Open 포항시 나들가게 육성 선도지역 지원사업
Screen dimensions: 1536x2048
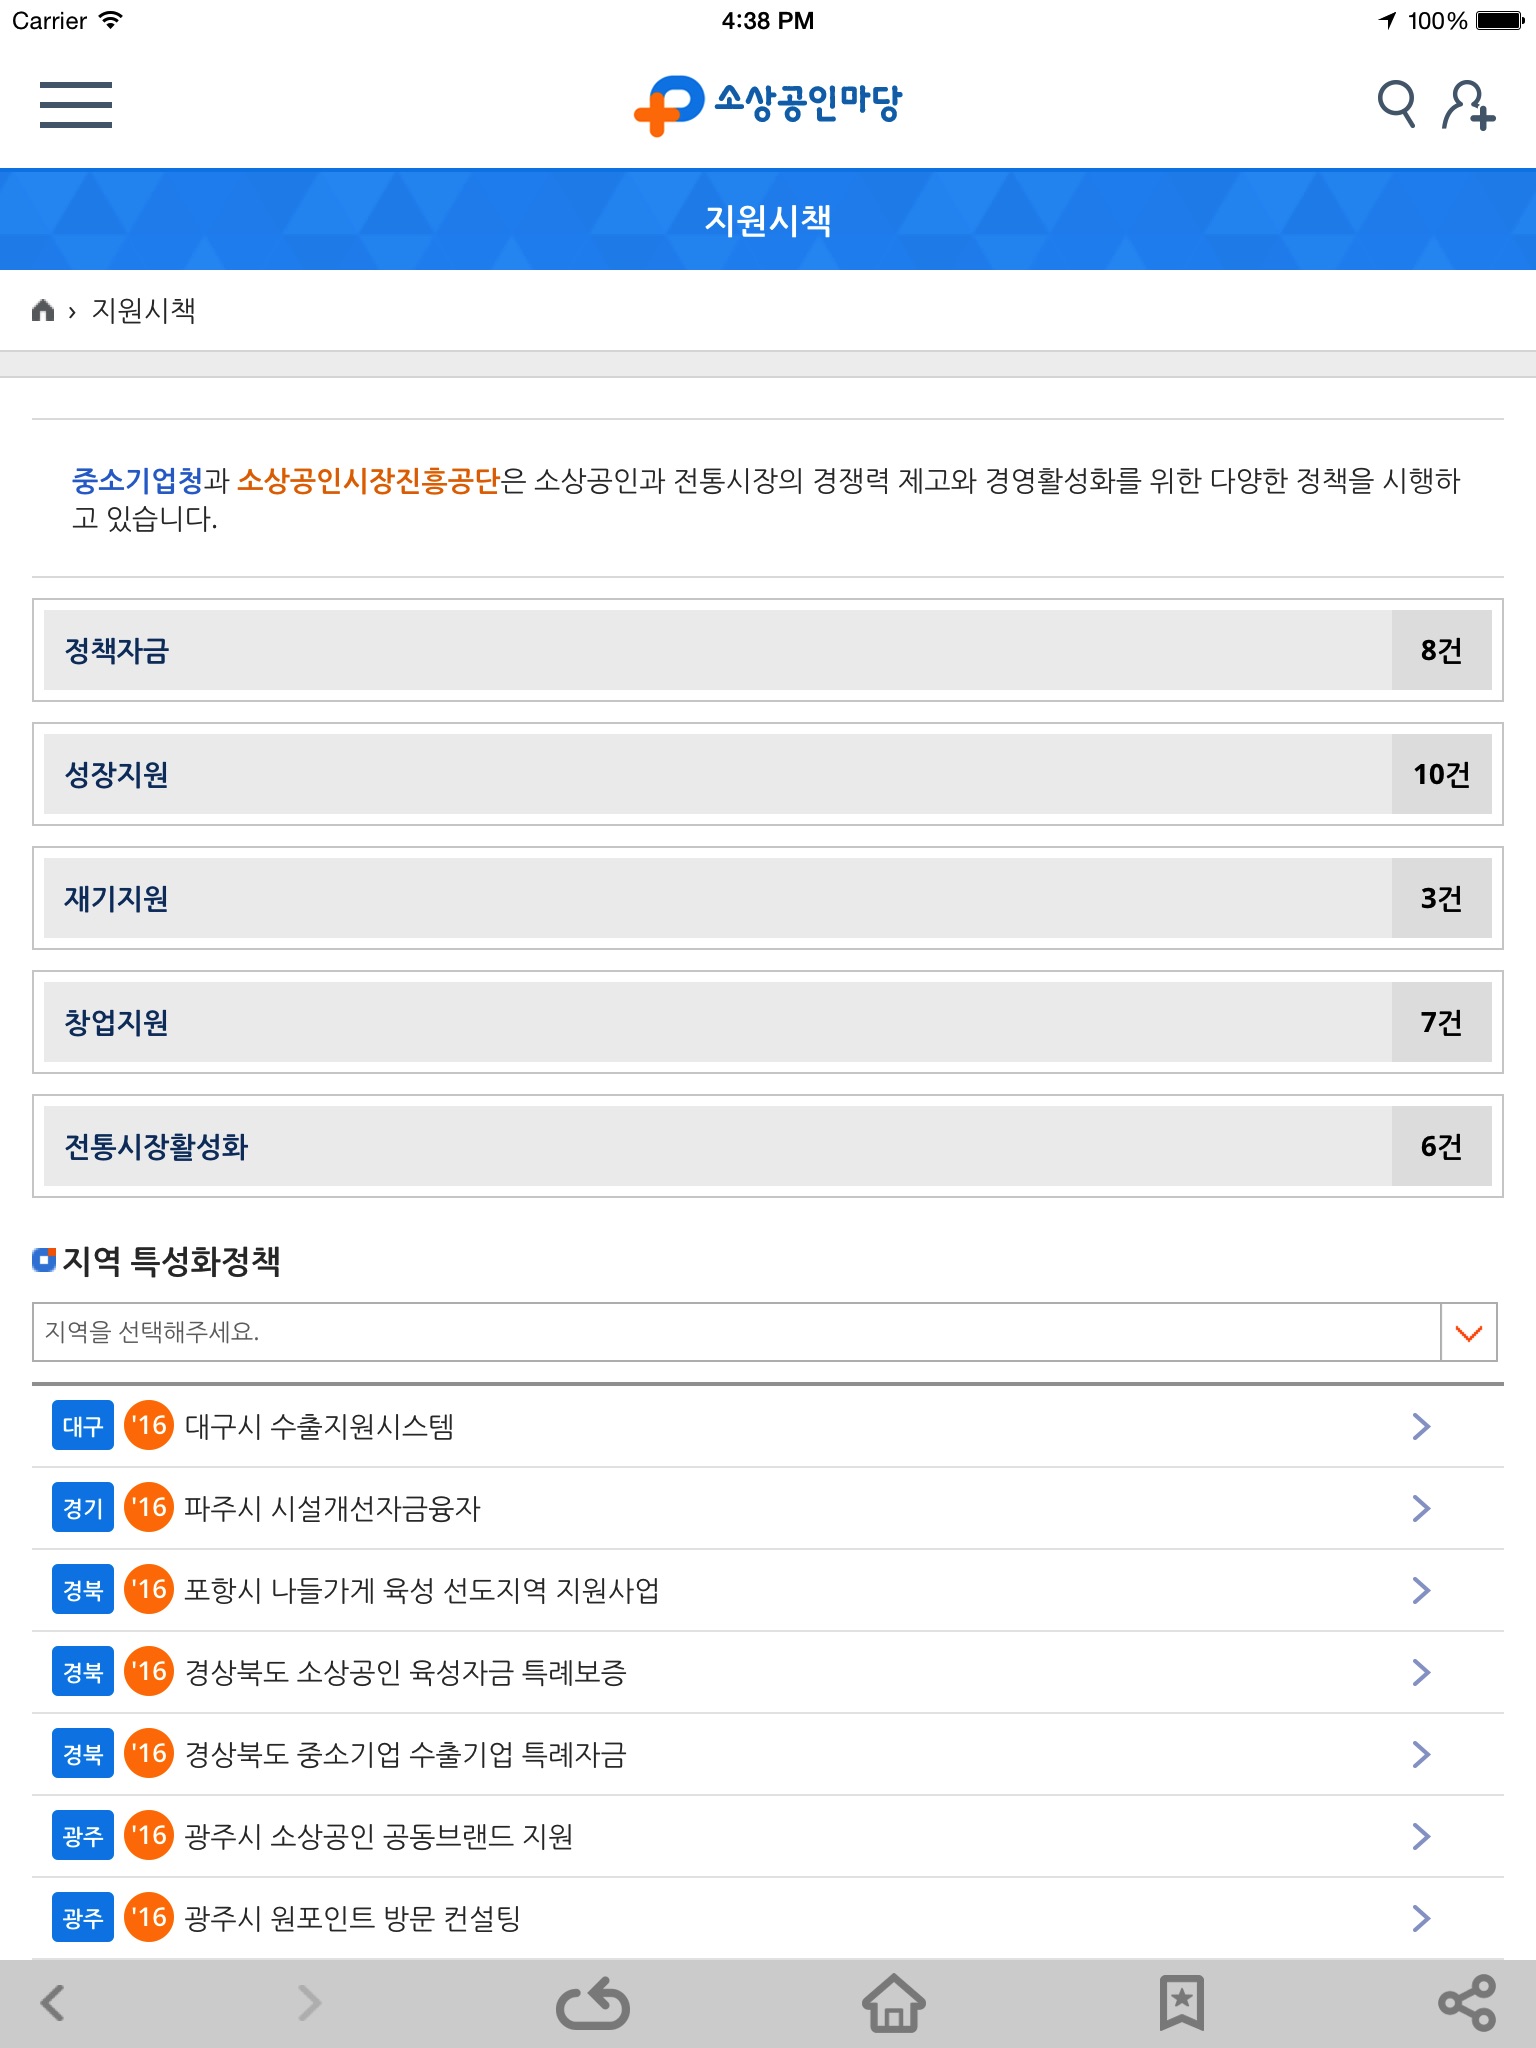pyautogui.click(x=421, y=1590)
